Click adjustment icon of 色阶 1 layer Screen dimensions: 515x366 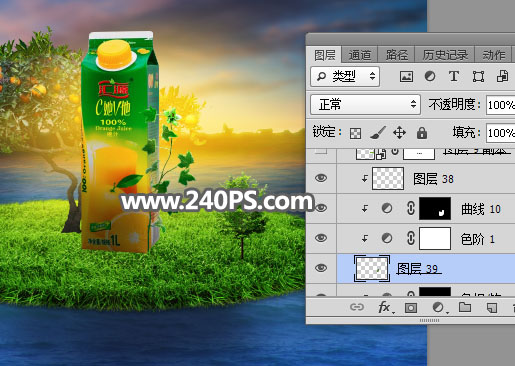point(387,238)
